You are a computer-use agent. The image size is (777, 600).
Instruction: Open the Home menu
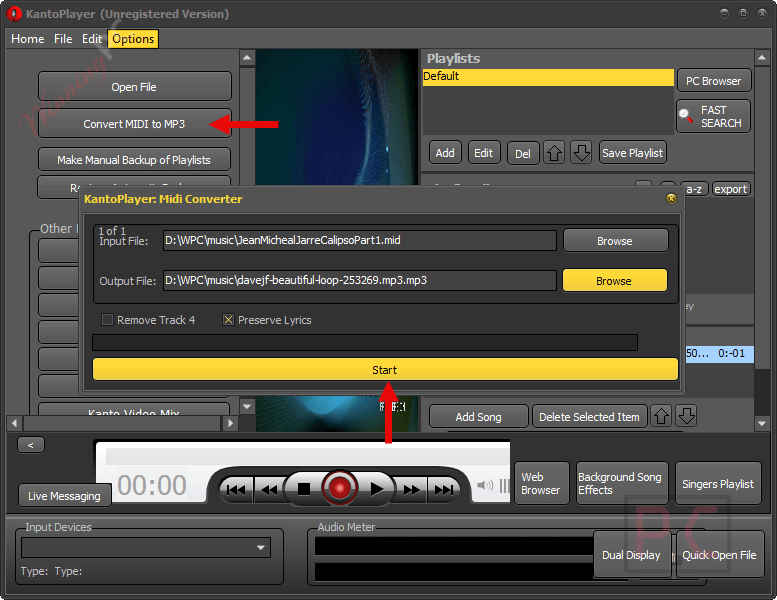[28, 39]
